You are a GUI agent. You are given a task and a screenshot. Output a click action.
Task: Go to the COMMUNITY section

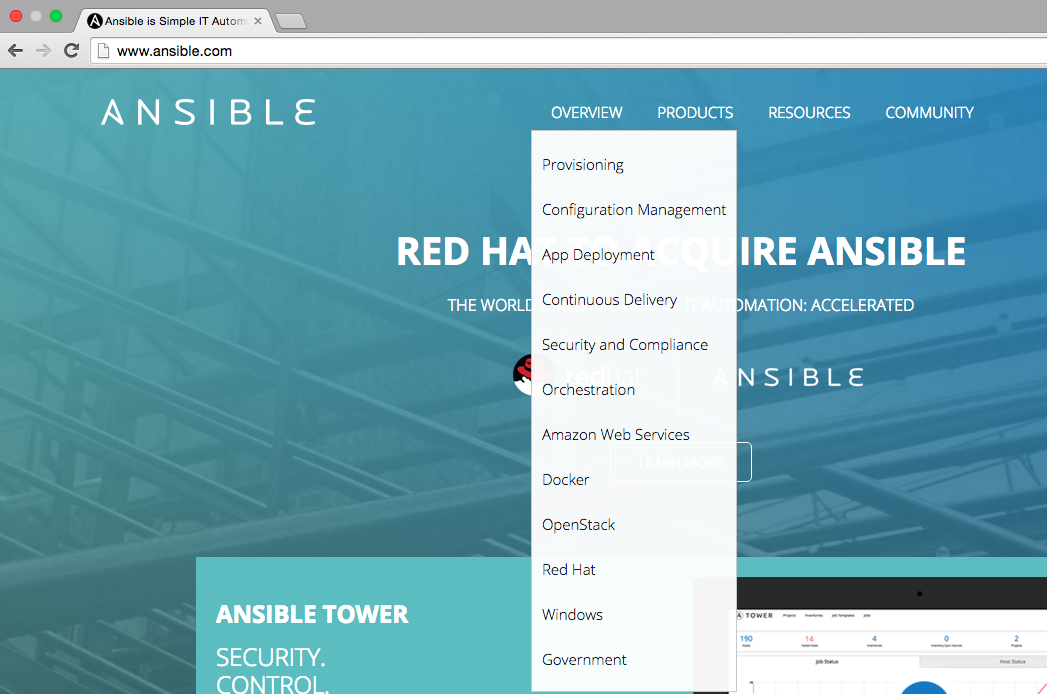(929, 113)
